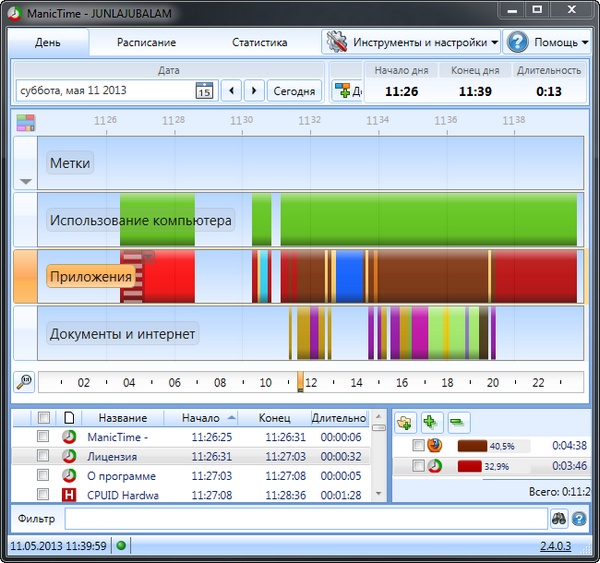Click the binoculars search icon by filter
The width and height of the screenshot is (600, 563).
click(558, 518)
